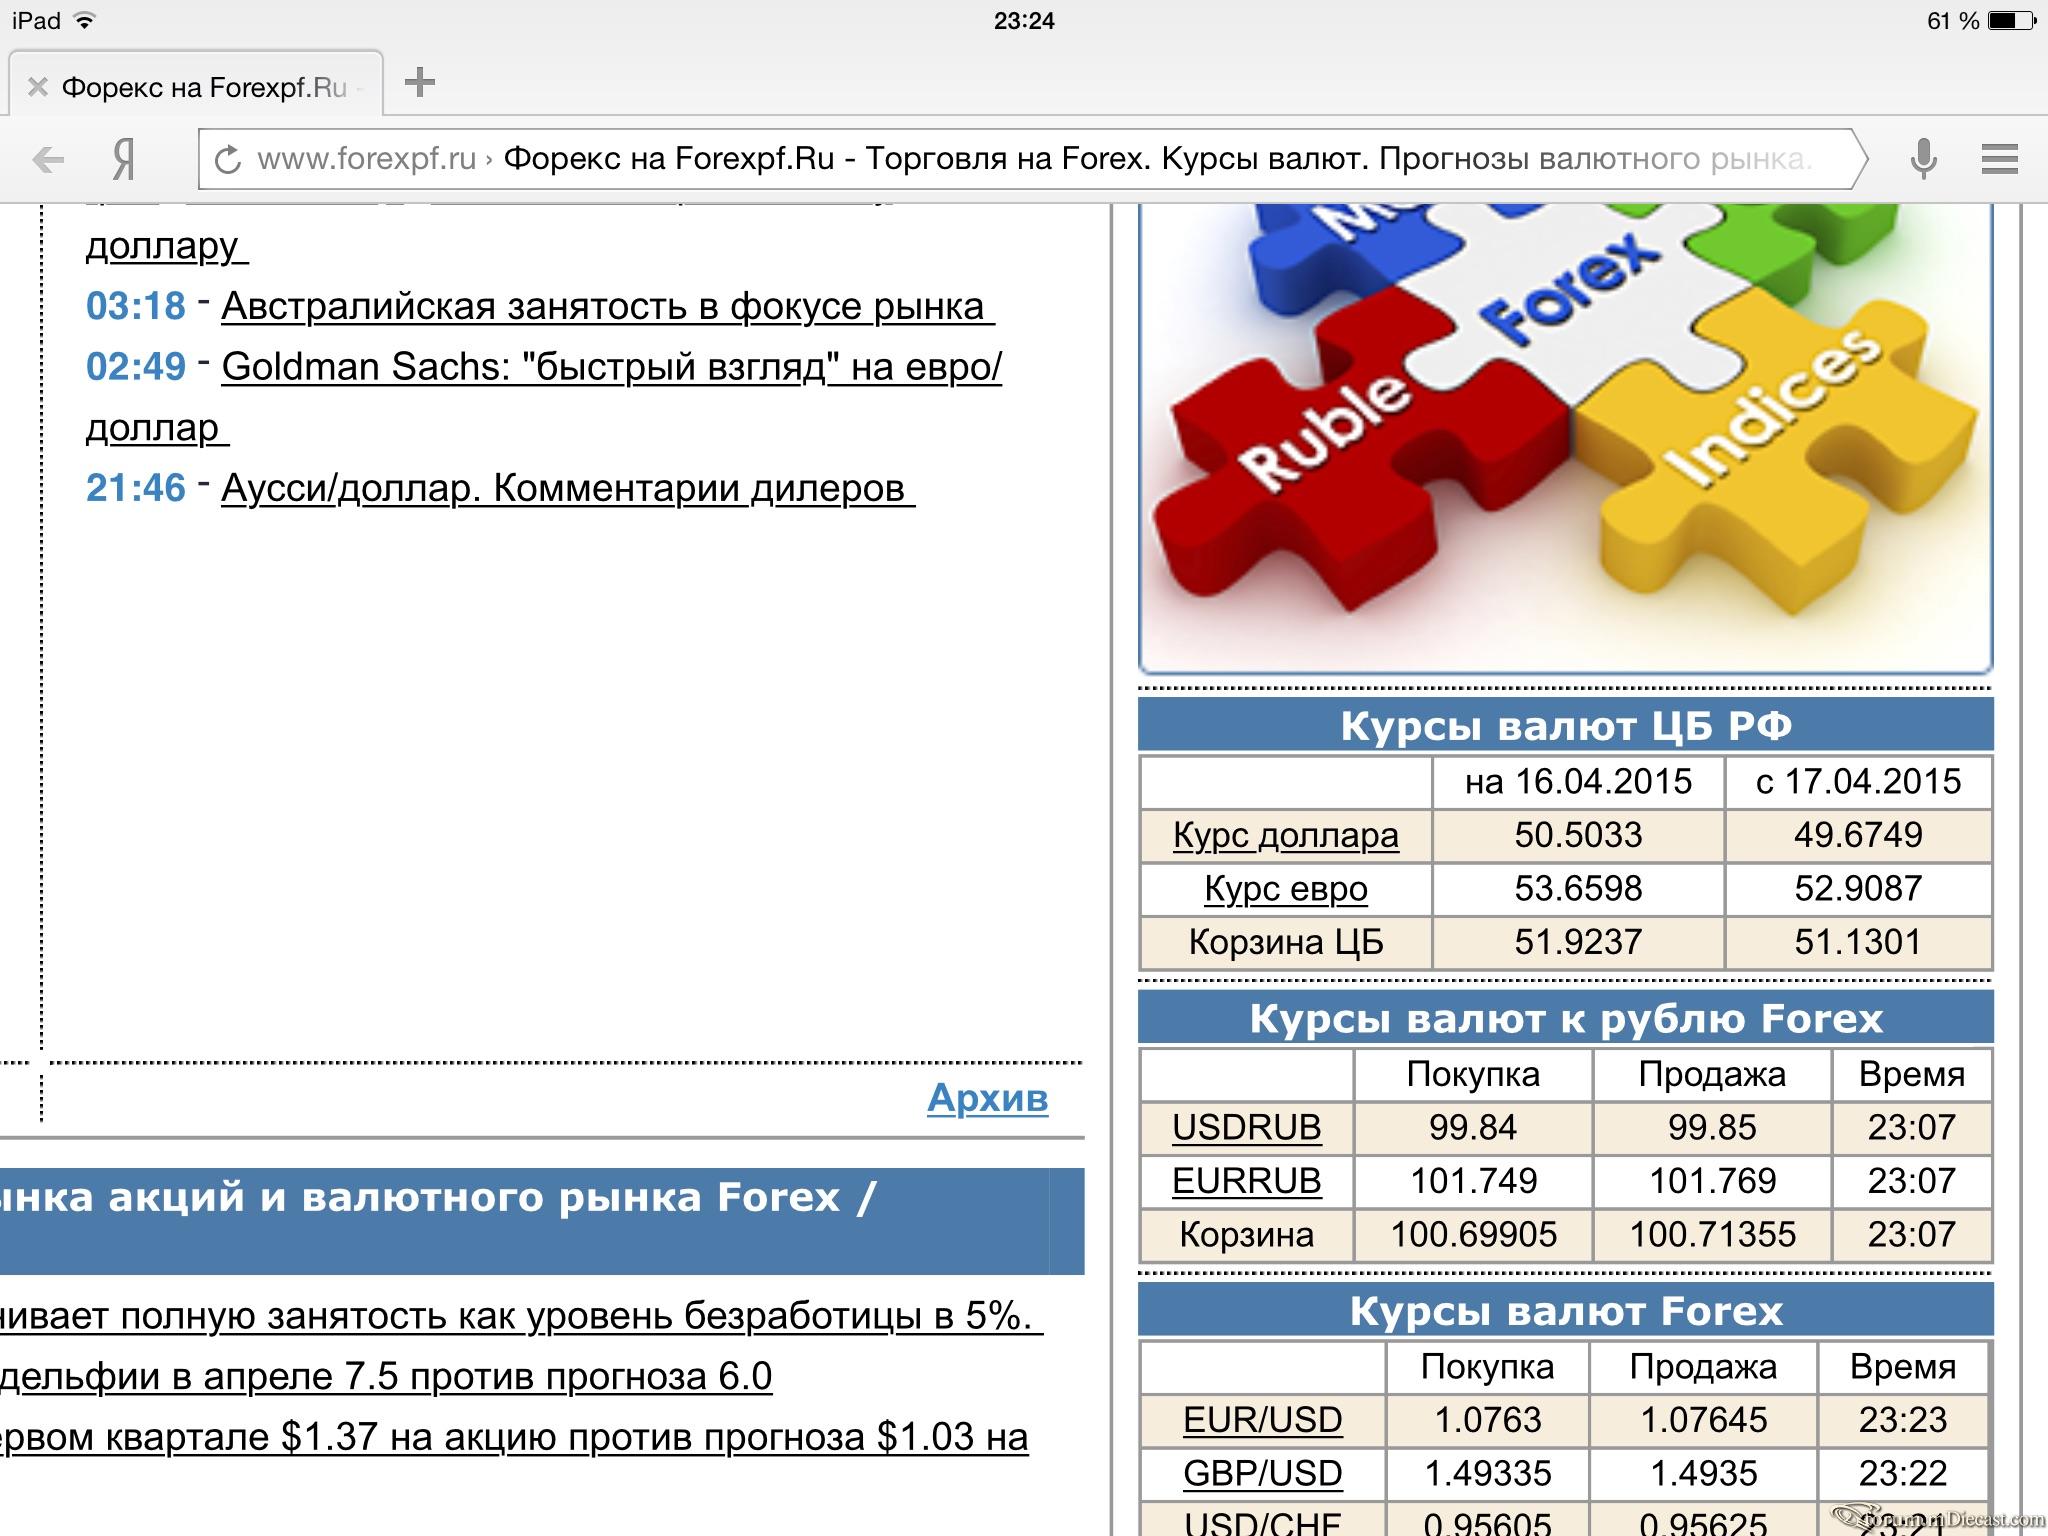This screenshot has height=1536, width=2048.
Task: Click news timestamp 21:46
Action: [136, 488]
